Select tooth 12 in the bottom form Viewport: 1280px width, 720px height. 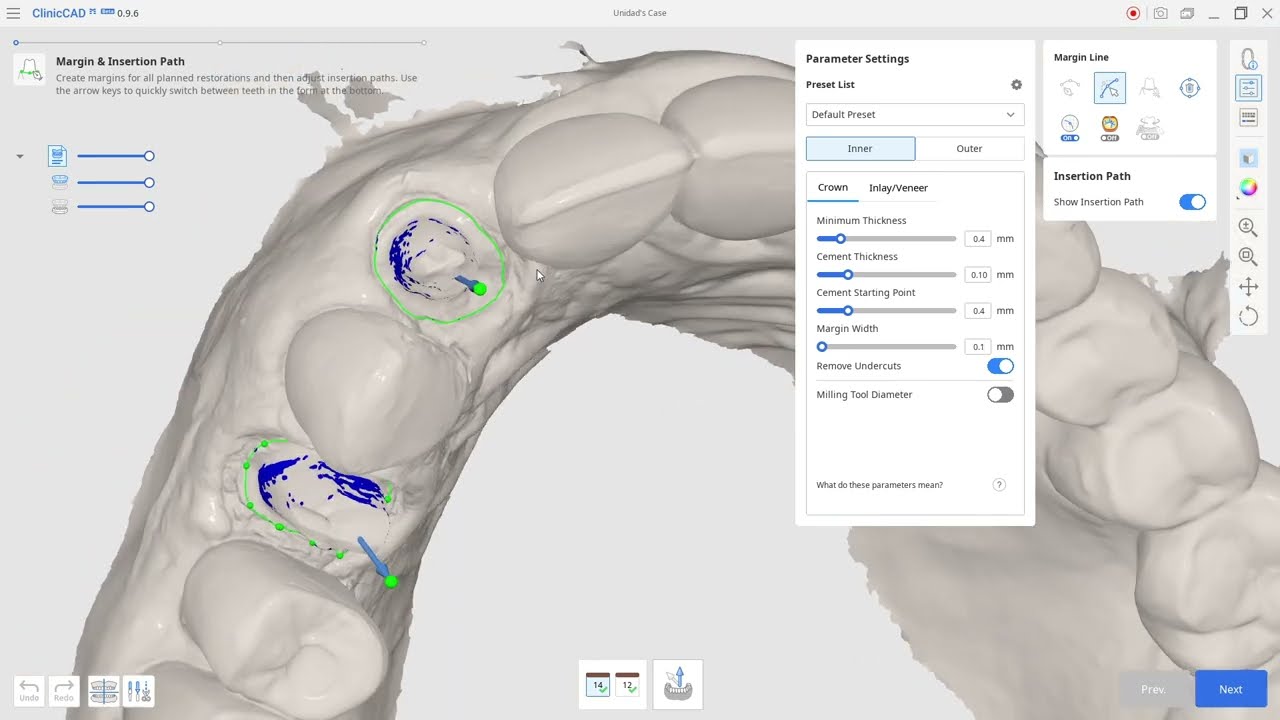(627, 684)
